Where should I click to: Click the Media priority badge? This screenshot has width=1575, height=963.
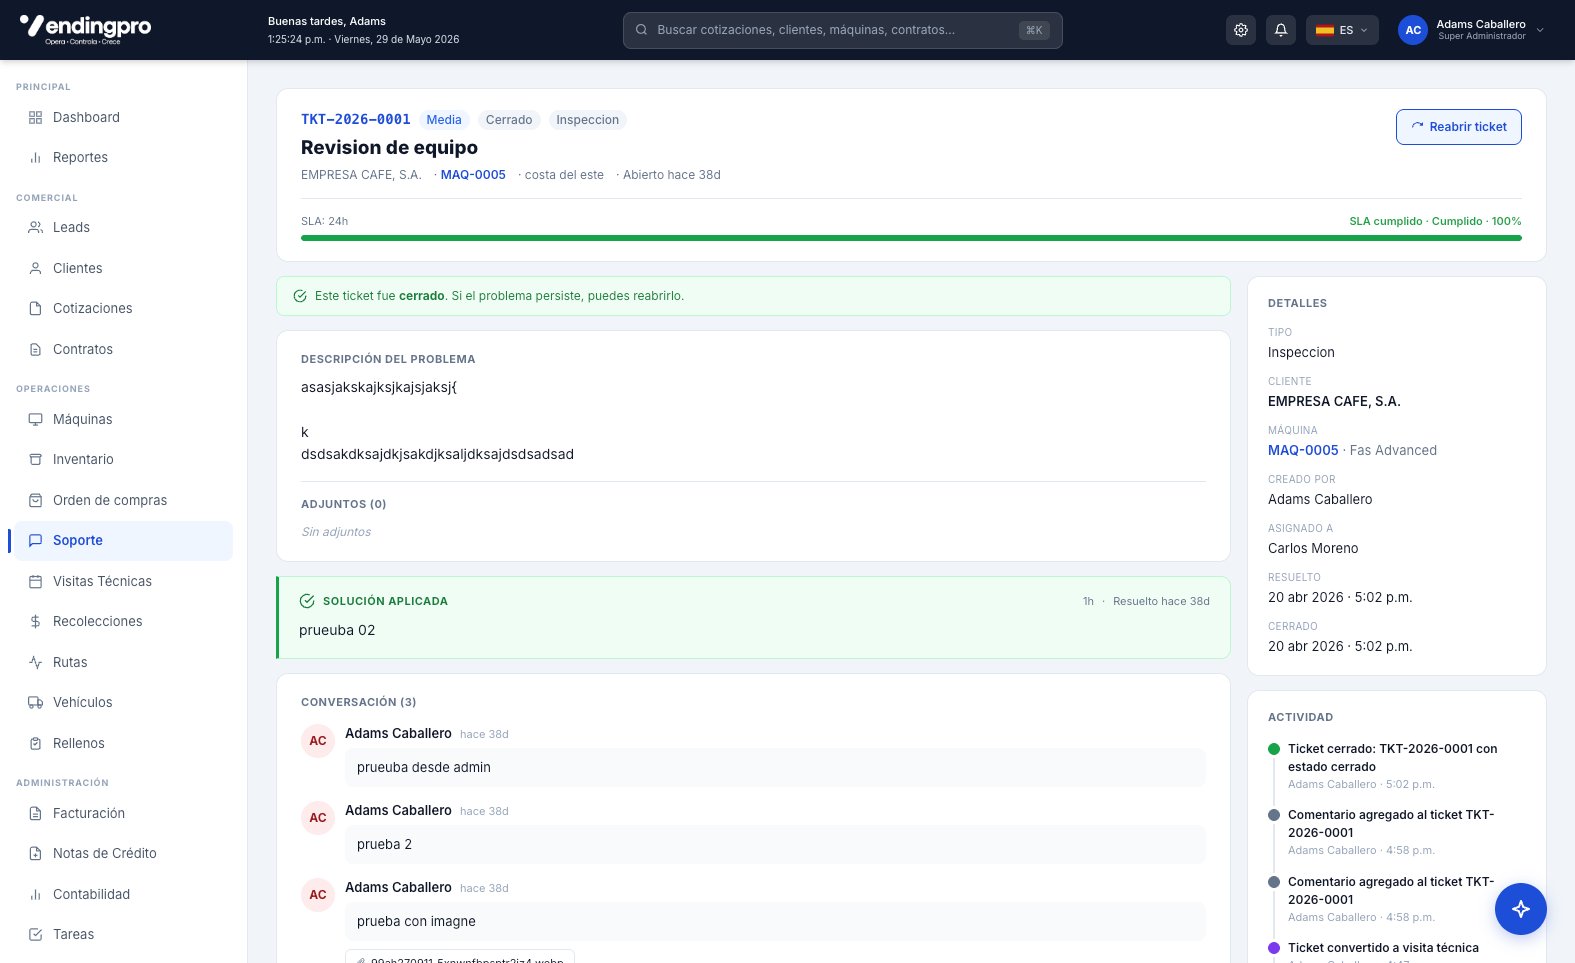444,120
